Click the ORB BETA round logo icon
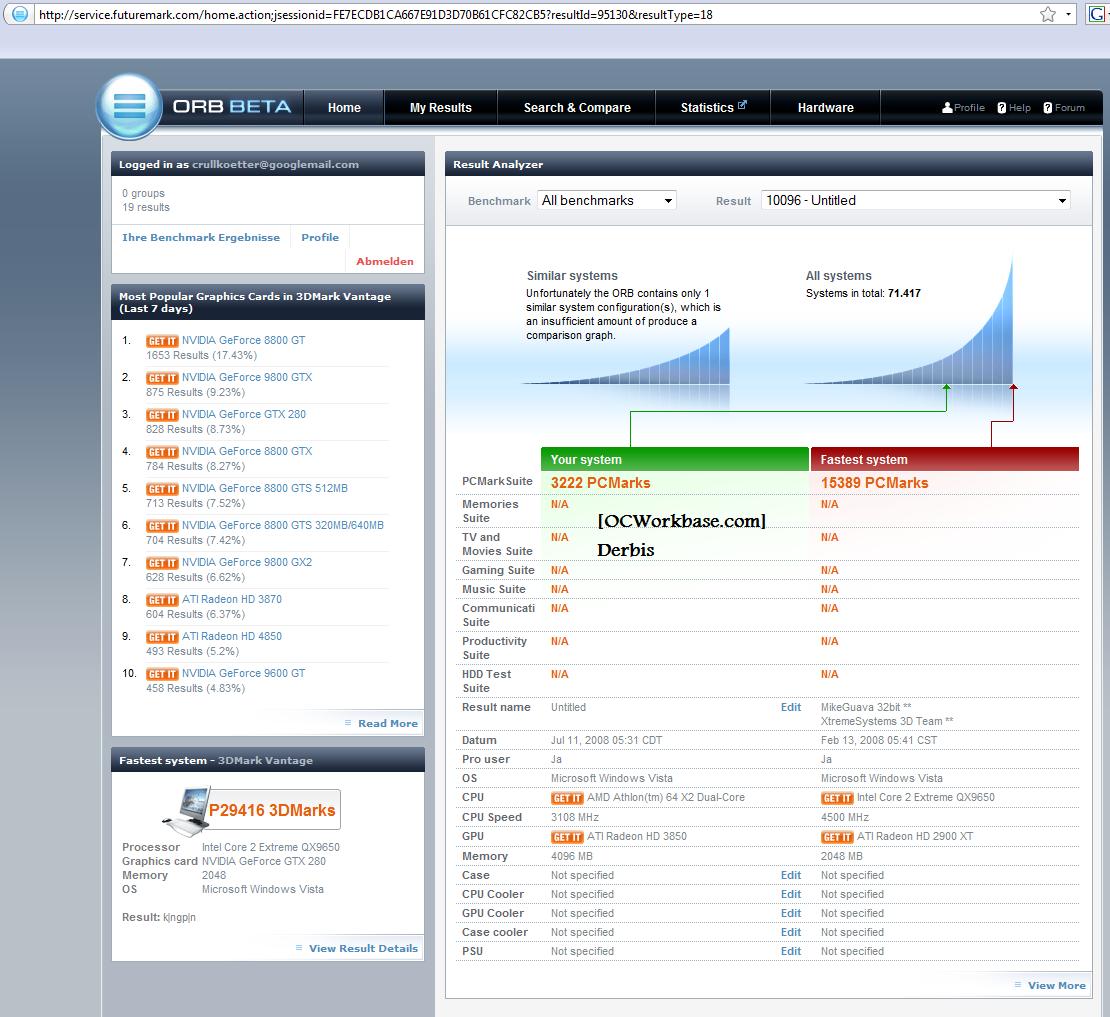The image size is (1110, 1017). coord(130,106)
